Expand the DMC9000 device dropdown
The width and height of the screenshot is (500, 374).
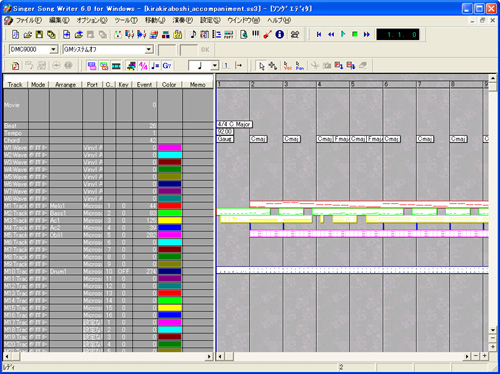pyautogui.click(x=53, y=50)
